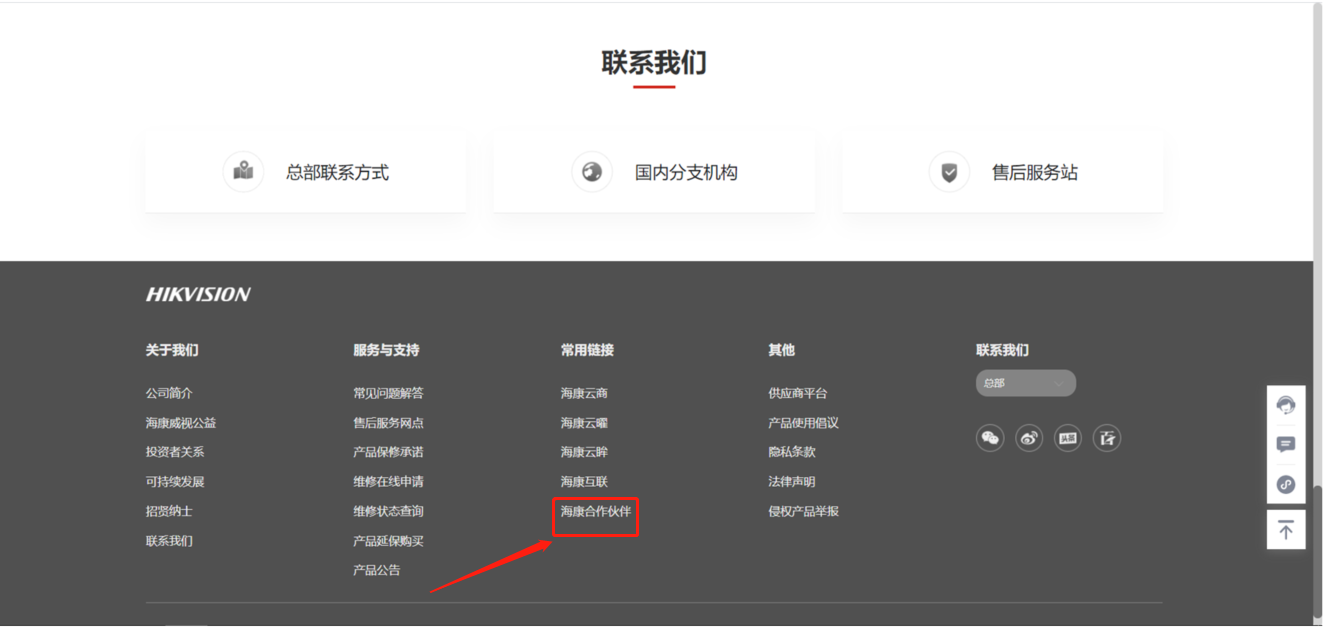View the 产品保修承诺 link

388,452
